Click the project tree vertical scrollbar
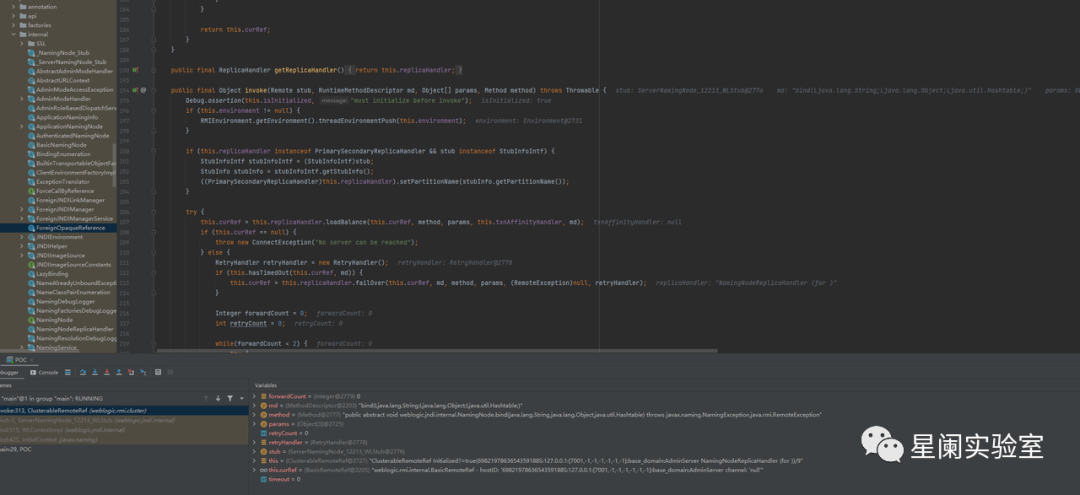The image size is (1080, 495). pos(114,165)
